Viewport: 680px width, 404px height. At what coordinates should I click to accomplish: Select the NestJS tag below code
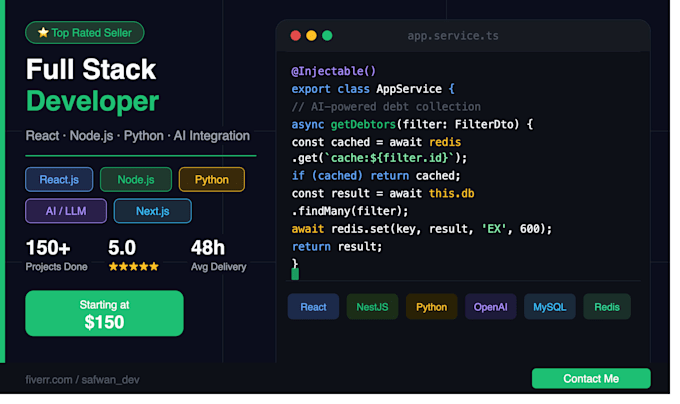(x=372, y=307)
